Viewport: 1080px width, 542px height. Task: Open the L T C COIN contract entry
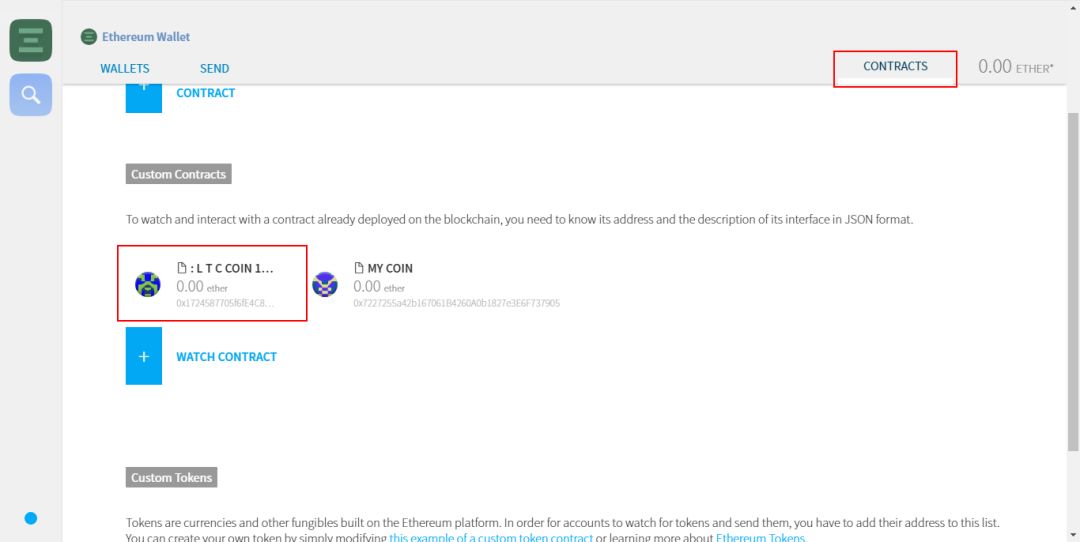212,283
